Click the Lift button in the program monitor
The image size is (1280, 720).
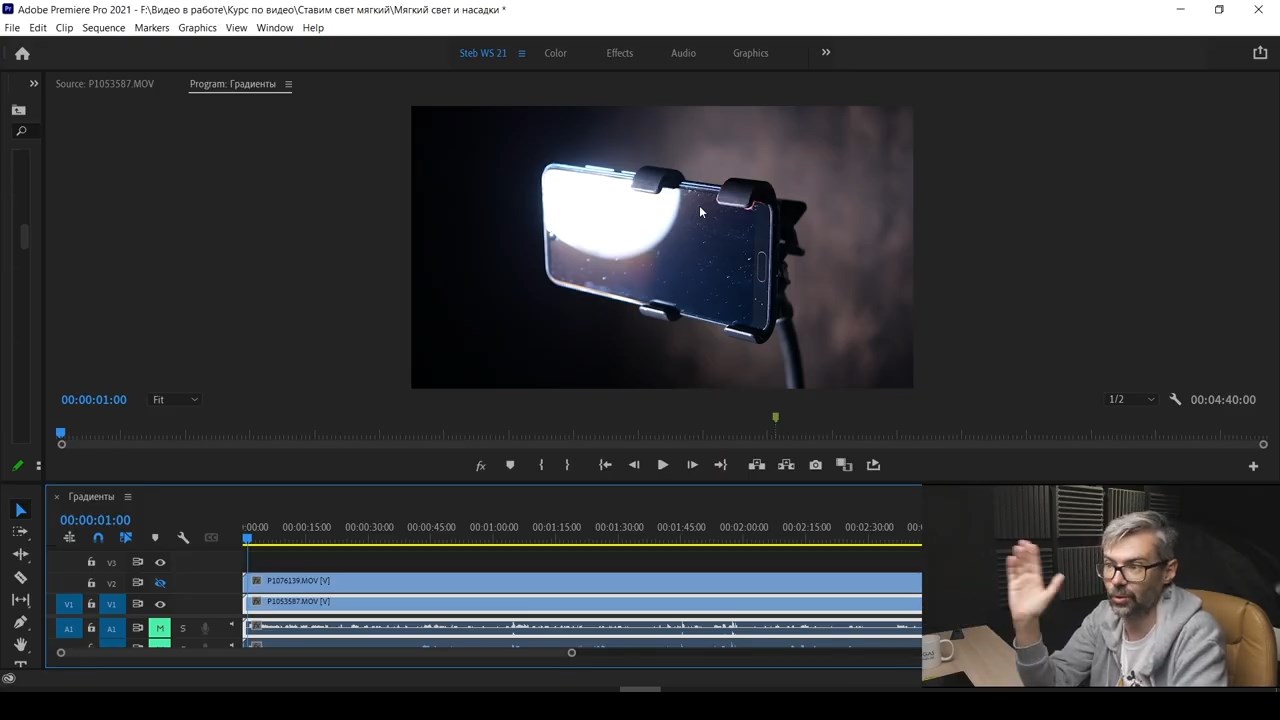757,465
